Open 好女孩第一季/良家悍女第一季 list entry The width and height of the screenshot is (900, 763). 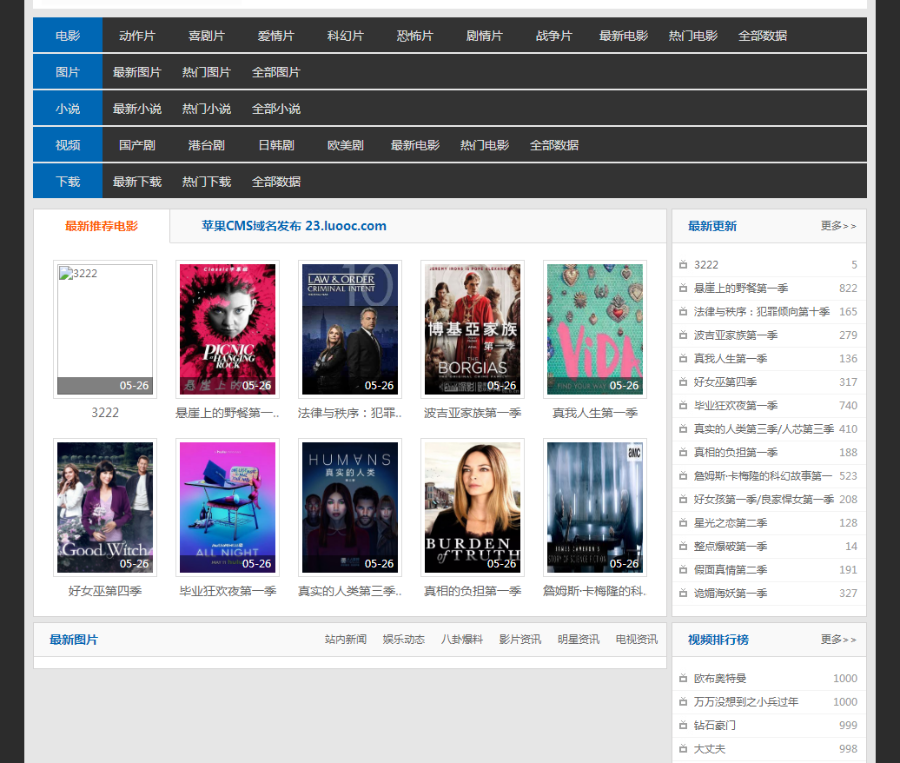[763, 499]
